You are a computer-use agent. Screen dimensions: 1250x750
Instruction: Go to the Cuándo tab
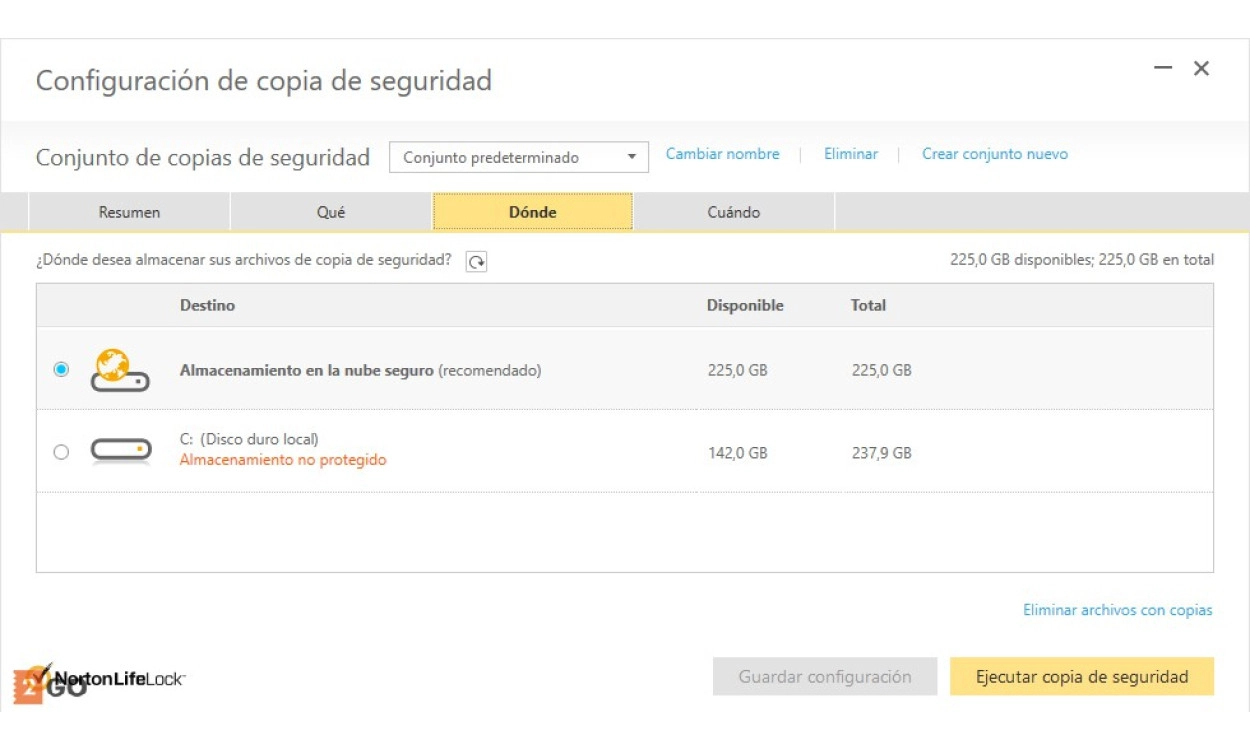coord(733,213)
